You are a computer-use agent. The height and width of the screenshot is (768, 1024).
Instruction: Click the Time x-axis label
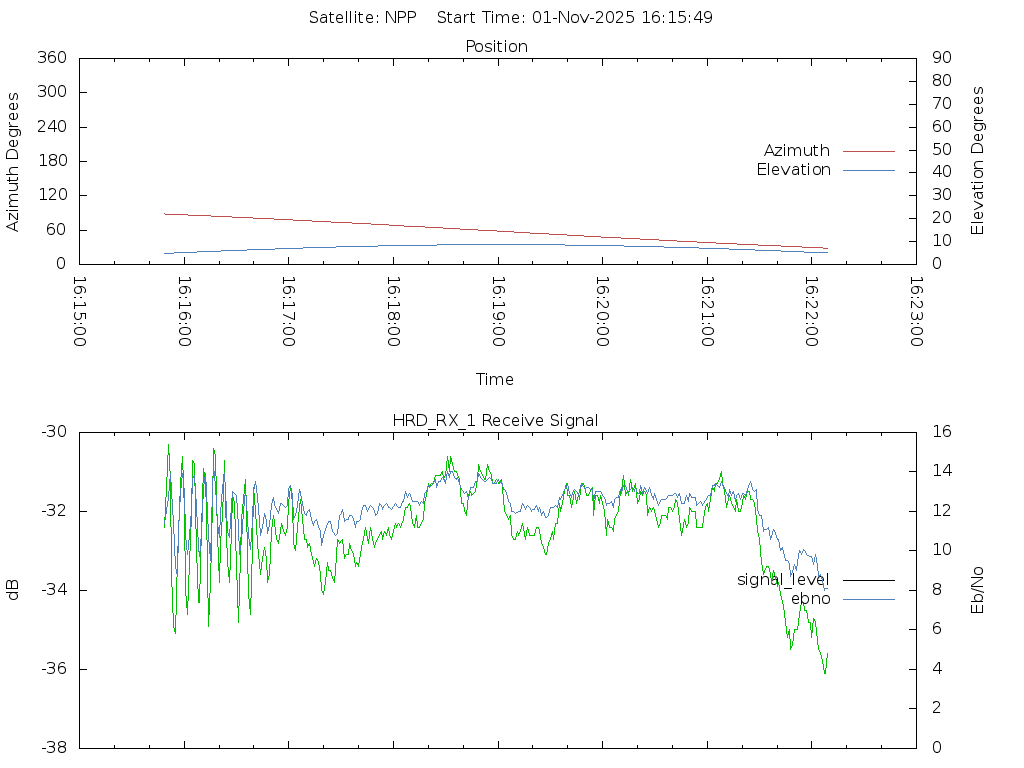tap(495, 380)
